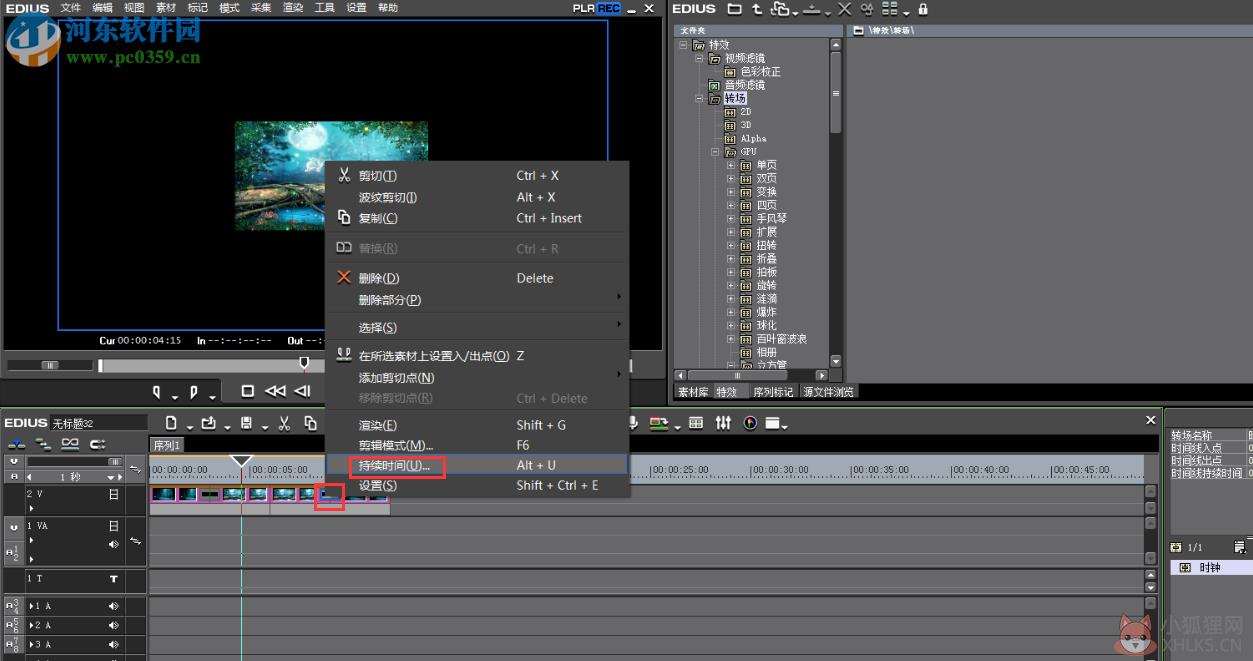Click the delete X icon in effects panel
Viewport: 1253px width, 661px height.
pos(844,9)
